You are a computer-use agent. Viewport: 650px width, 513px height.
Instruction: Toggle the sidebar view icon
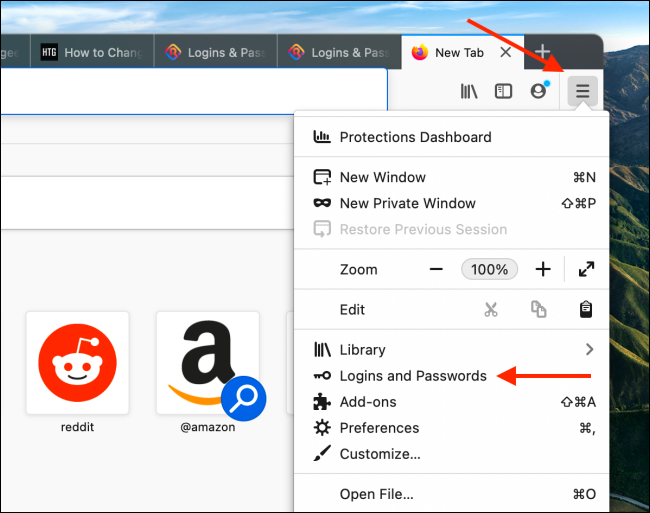coord(503,91)
